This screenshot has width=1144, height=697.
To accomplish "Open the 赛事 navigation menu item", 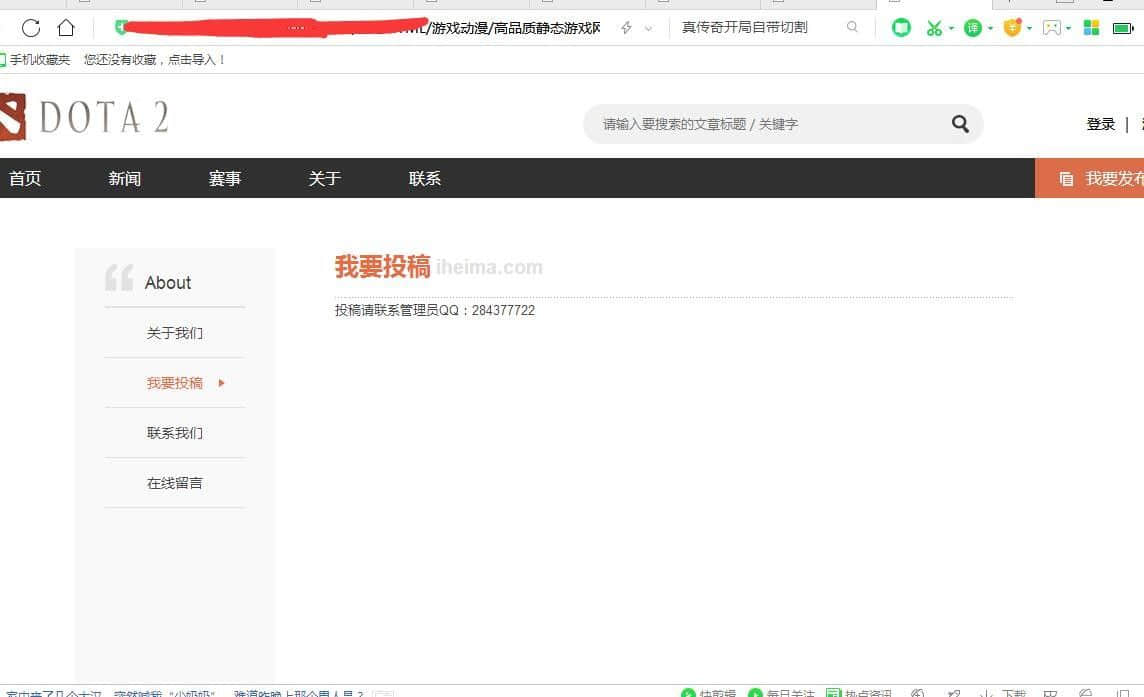I will point(225,178).
